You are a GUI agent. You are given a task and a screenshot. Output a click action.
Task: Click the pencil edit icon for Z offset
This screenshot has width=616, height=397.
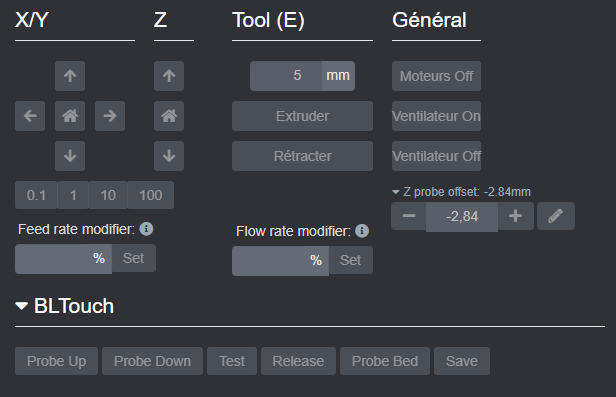pos(556,216)
